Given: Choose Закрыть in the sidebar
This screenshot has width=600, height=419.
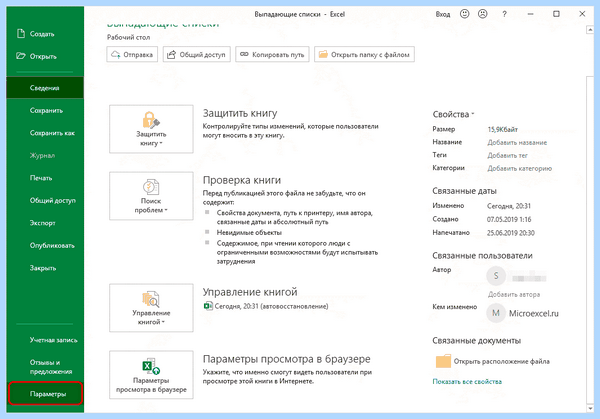Looking at the screenshot, I should [45, 268].
